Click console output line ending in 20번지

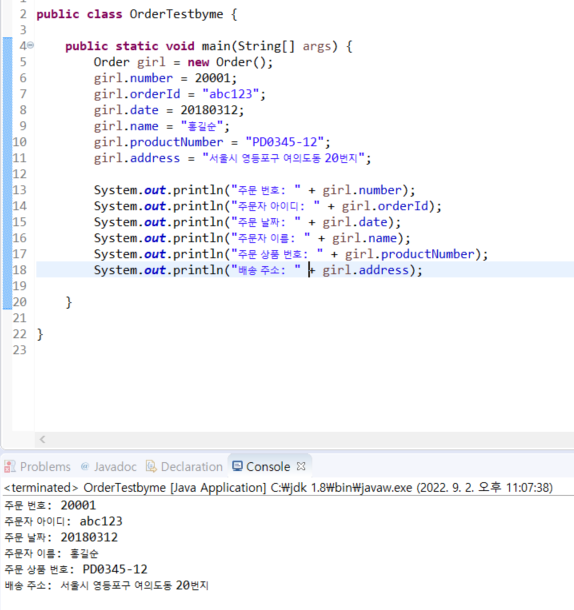[x=106, y=585]
